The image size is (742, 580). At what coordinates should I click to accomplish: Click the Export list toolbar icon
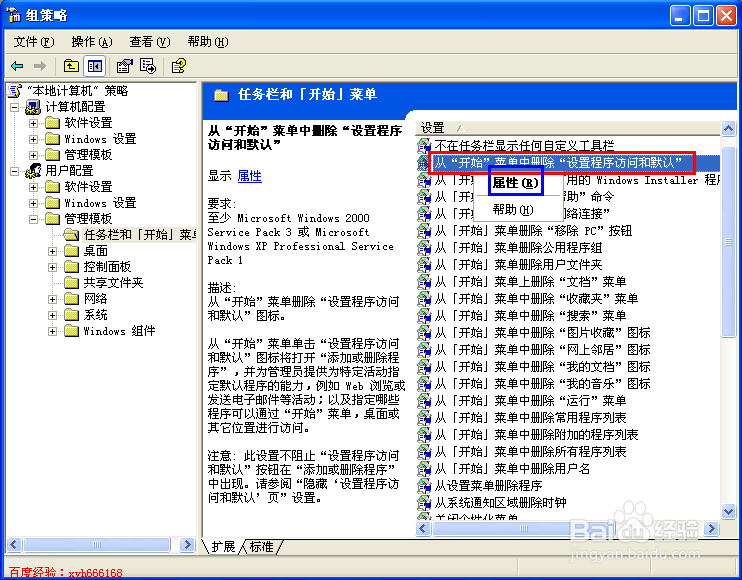(148, 66)
